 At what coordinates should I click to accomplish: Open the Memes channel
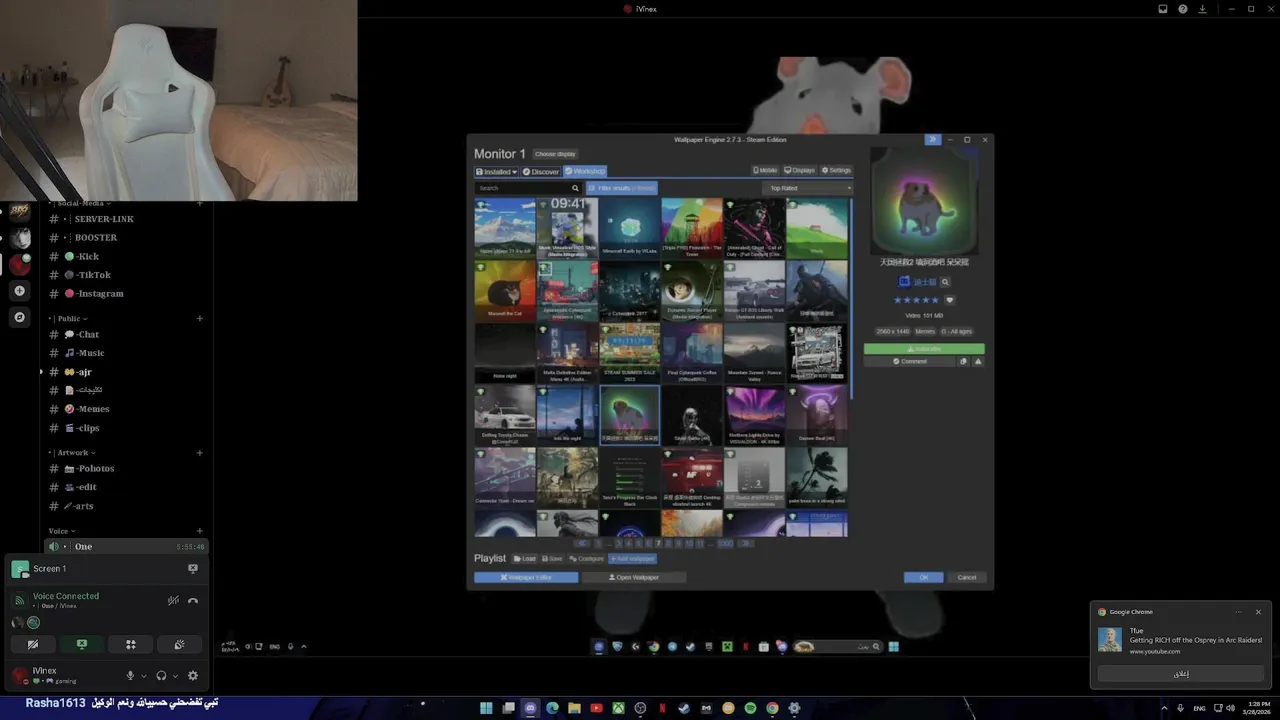click(126, 409)
